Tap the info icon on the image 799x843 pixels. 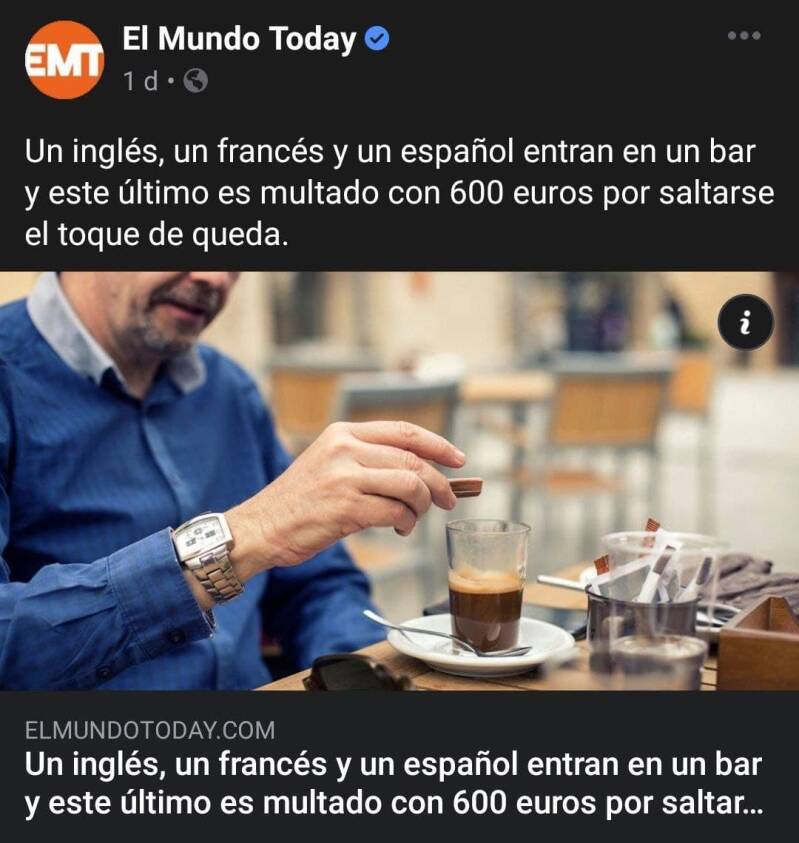point(745,323)
